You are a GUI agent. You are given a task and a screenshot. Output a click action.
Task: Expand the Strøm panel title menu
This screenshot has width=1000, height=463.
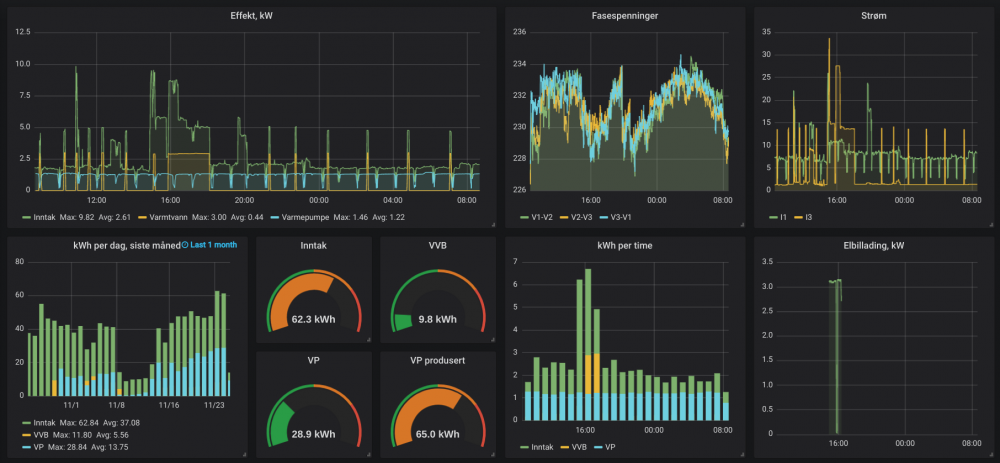tap(873, 15)
